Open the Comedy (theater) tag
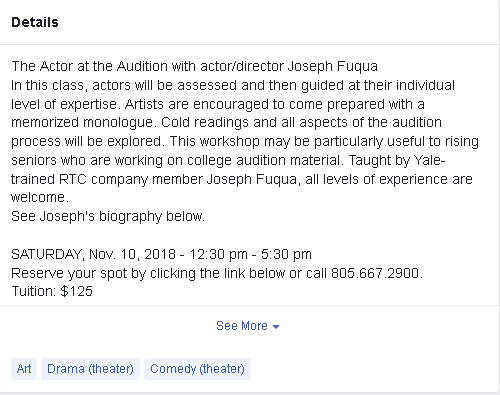500x395 pixels. click(x=197, y=369)
